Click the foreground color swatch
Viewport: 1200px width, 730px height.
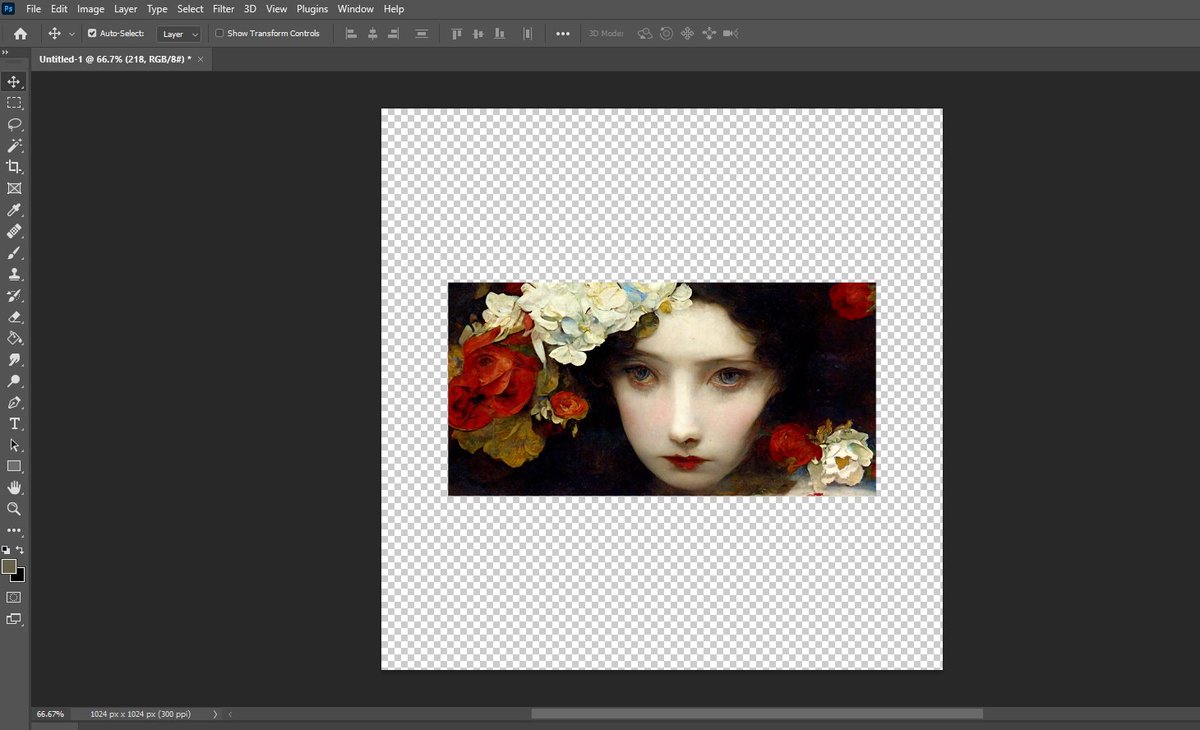coord(9,567)
